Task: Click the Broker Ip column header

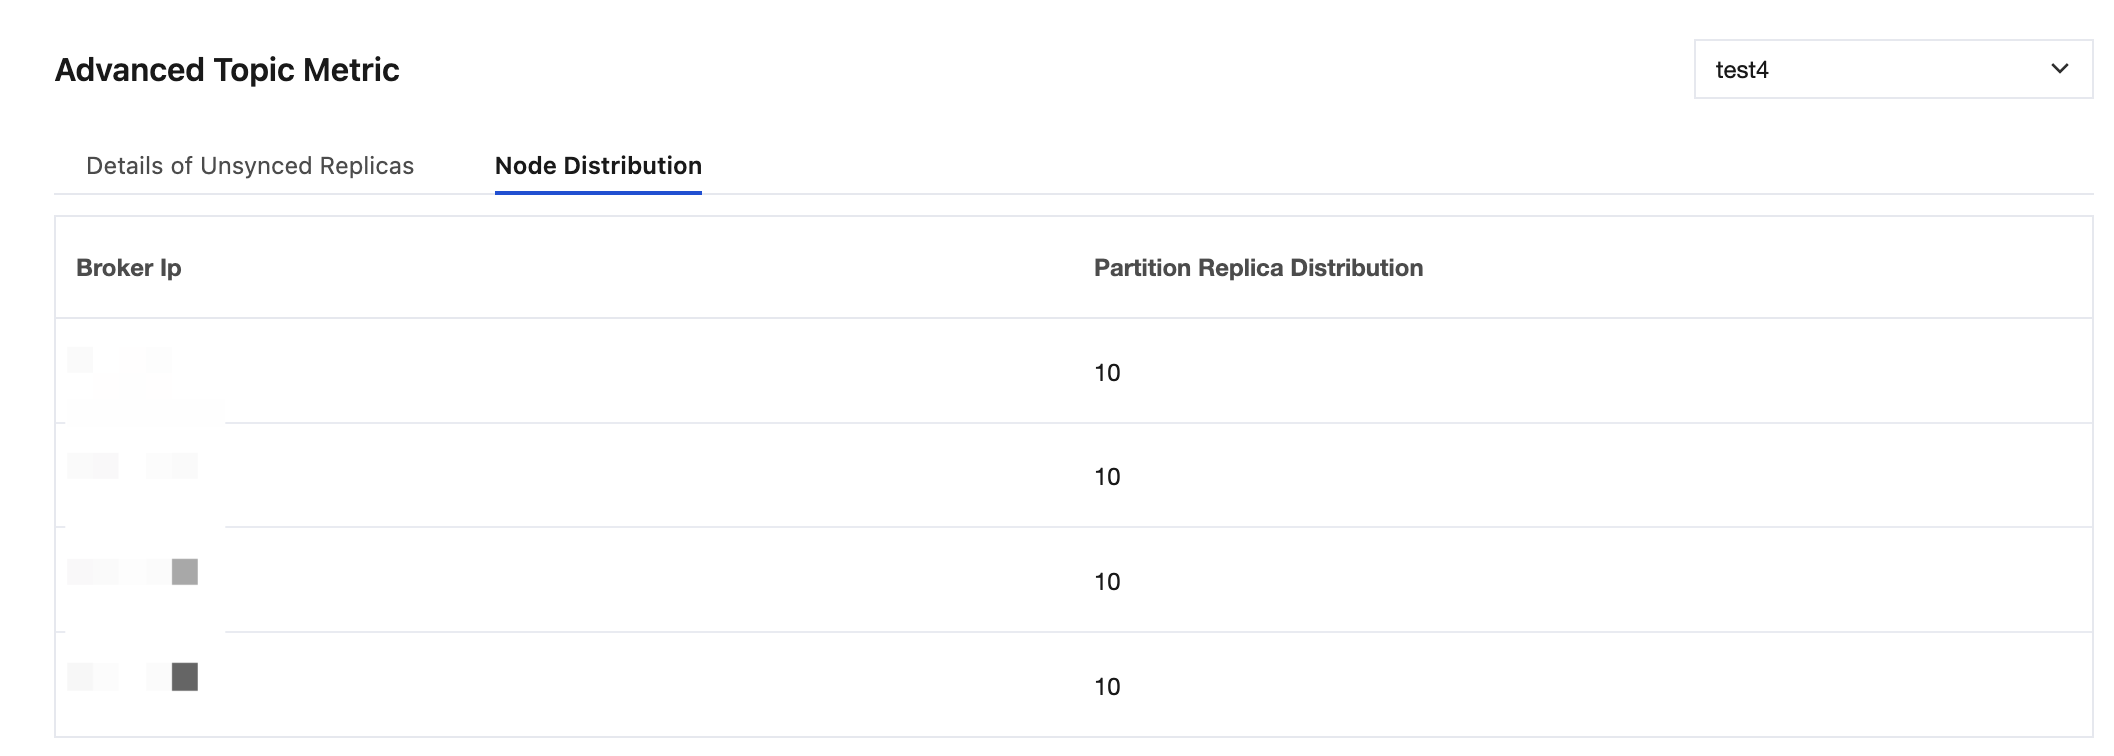Action: [x=129, y=268]
